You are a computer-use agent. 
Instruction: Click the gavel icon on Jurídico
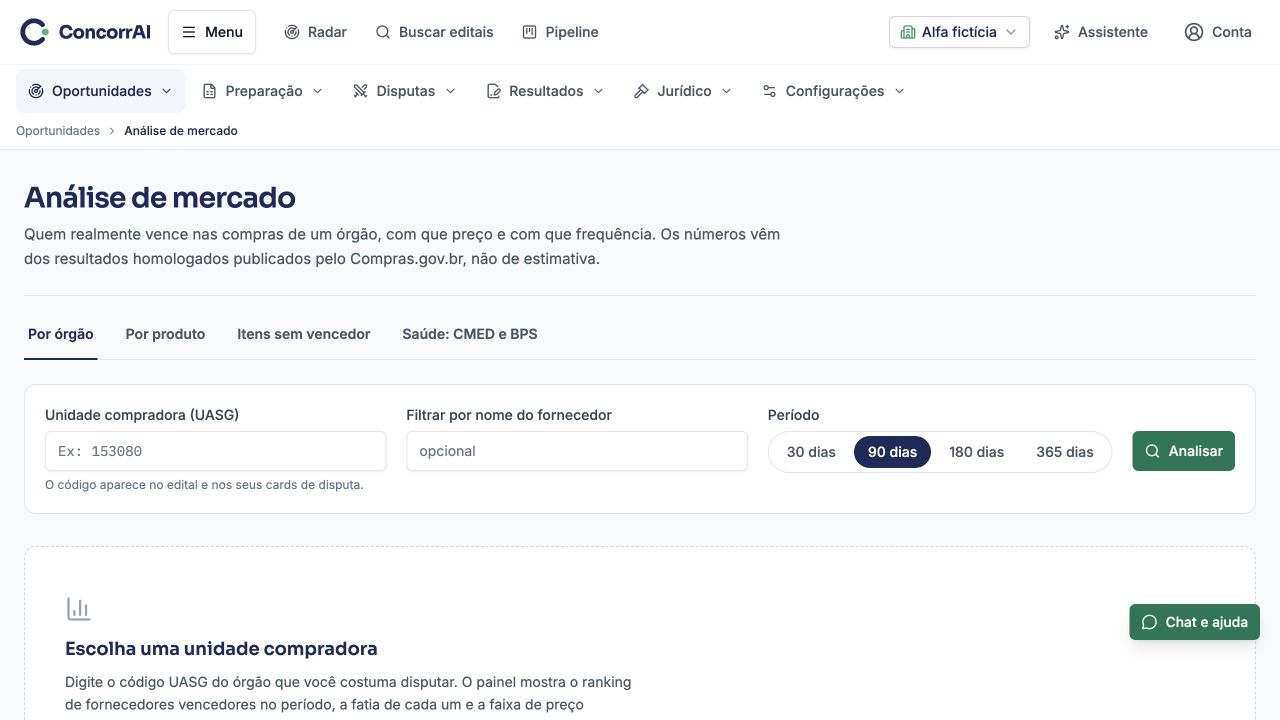coord(641,91)
